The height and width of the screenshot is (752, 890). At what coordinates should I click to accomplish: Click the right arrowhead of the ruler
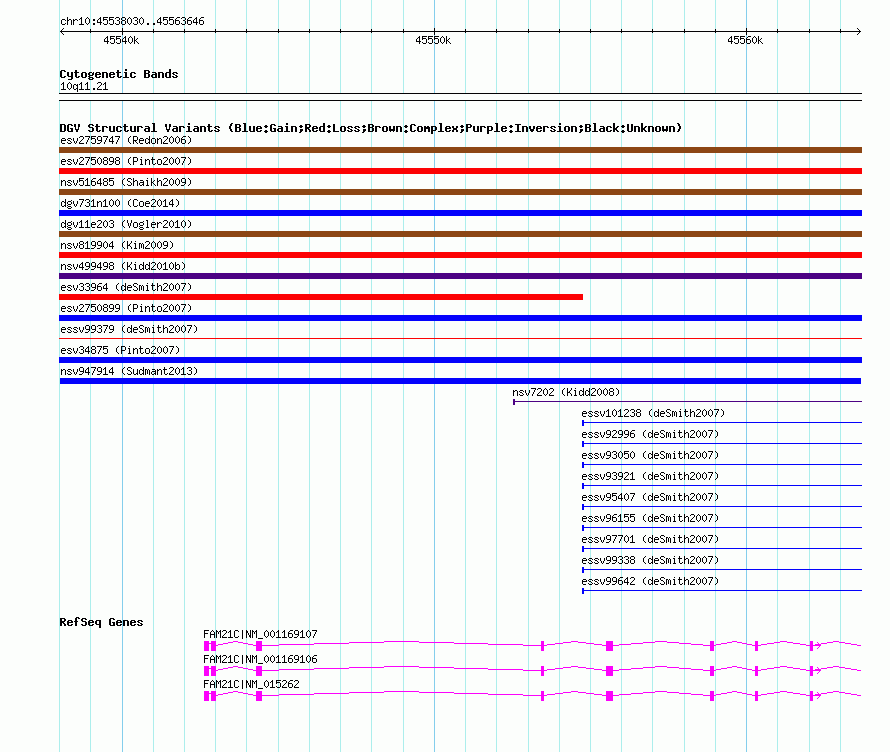(x=858, y=31)
